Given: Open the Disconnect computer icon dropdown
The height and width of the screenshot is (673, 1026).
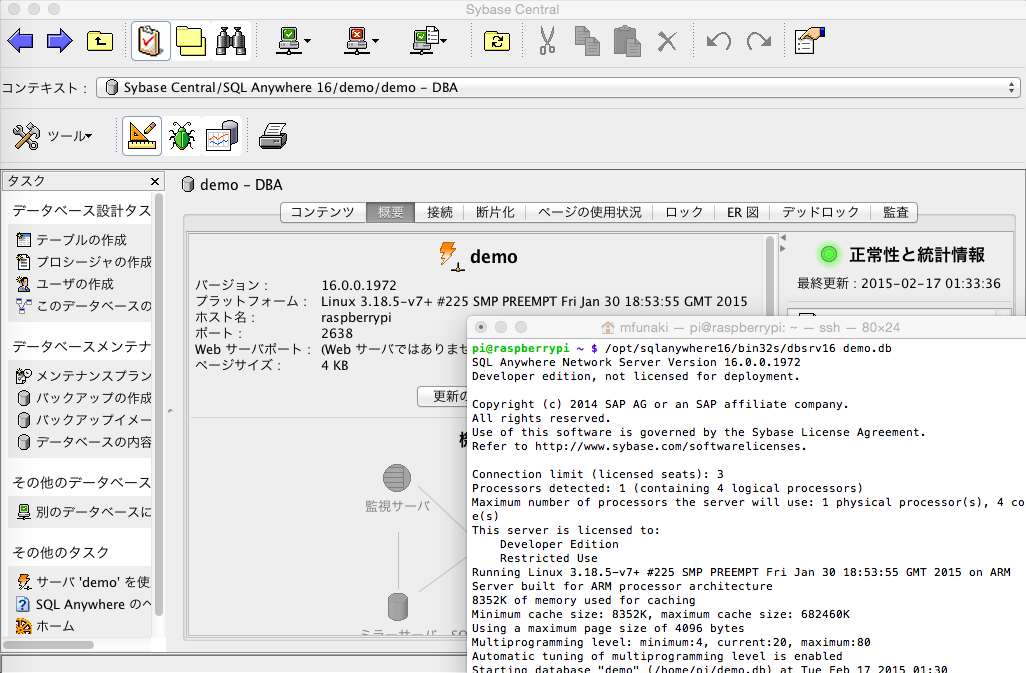Looking at the screenshot, I should click(x=361, y=41).
